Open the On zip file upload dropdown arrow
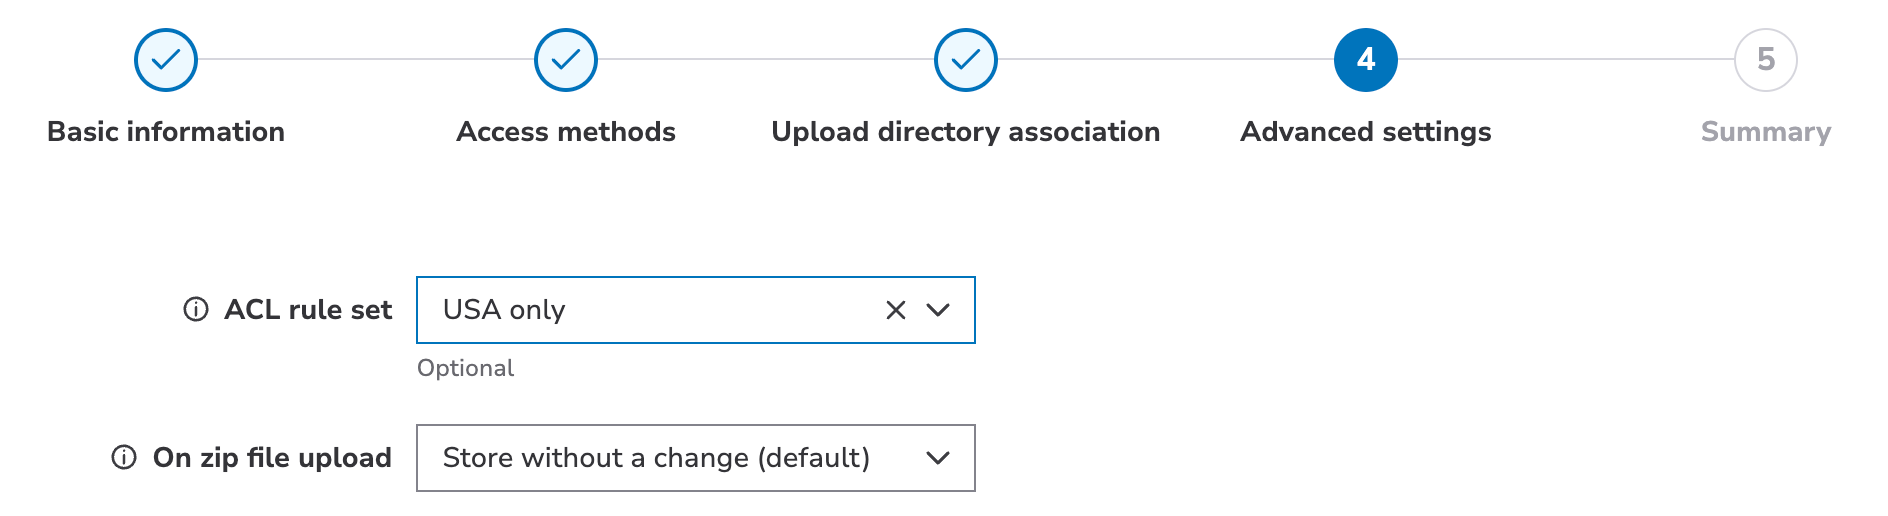The width and height of the screenshot is (1888, 516). [938, 458]
